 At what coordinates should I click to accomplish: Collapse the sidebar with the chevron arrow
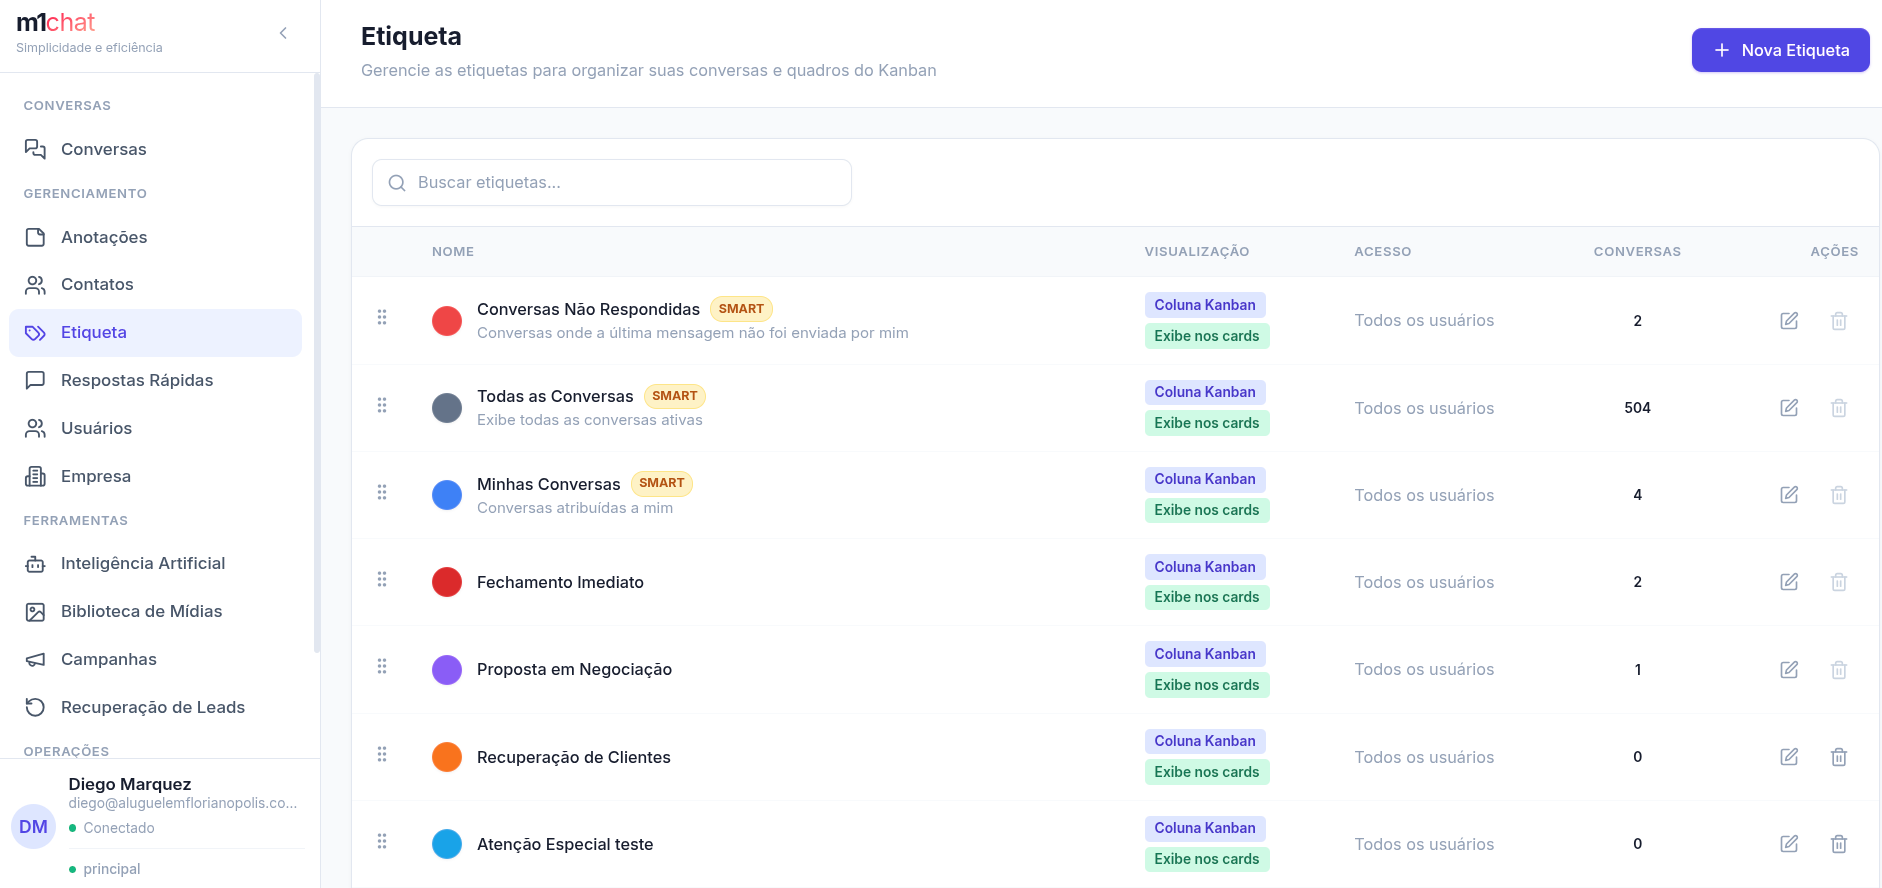click(x=283, y=33)
